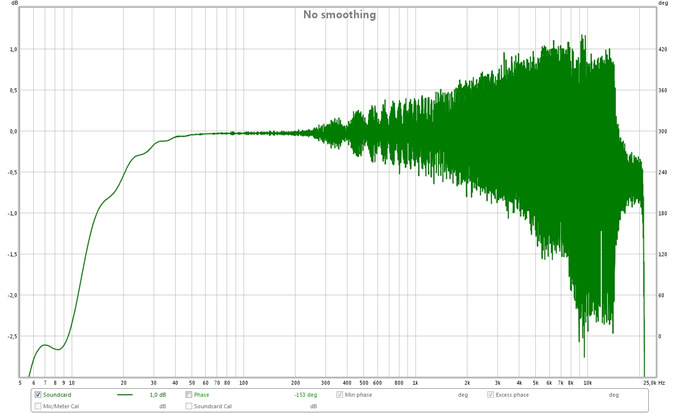Screen dimensions: 680x413
Task: Click the deg axis label at top right
Action: point(663,4)
